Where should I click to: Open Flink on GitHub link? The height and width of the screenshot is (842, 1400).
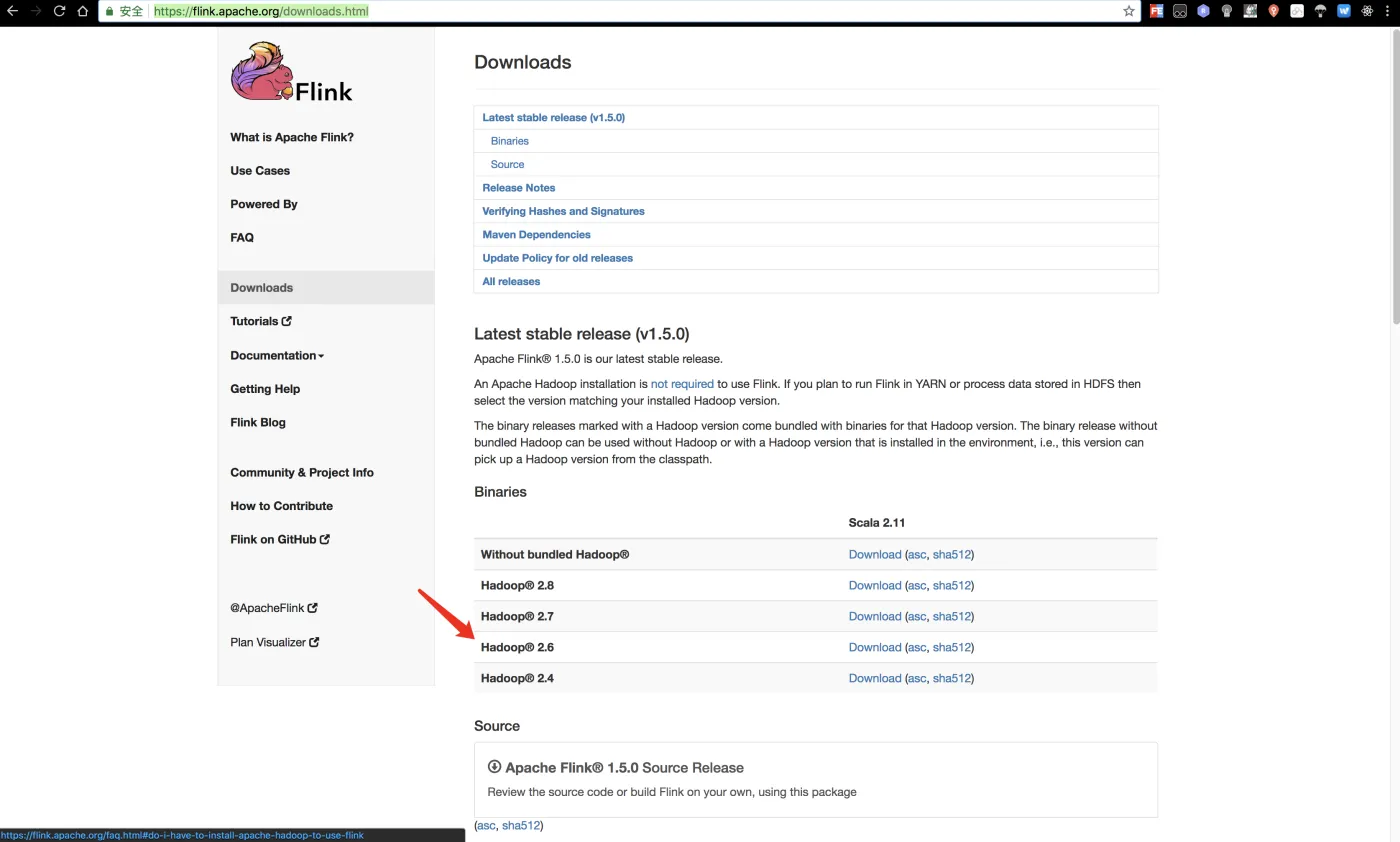click(x=280, y=539)
